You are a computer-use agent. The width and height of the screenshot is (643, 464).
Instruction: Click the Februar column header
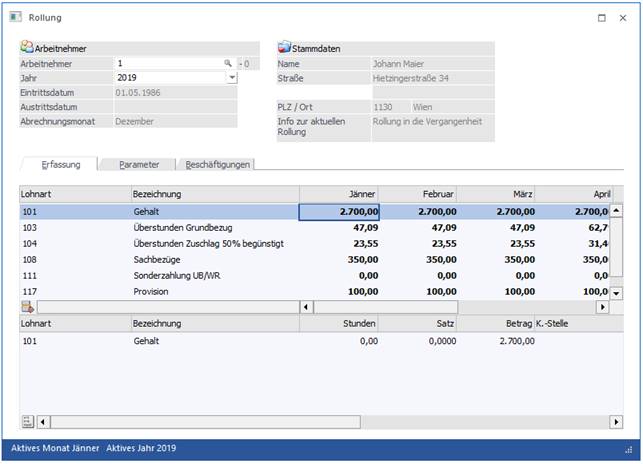point(419,194)
